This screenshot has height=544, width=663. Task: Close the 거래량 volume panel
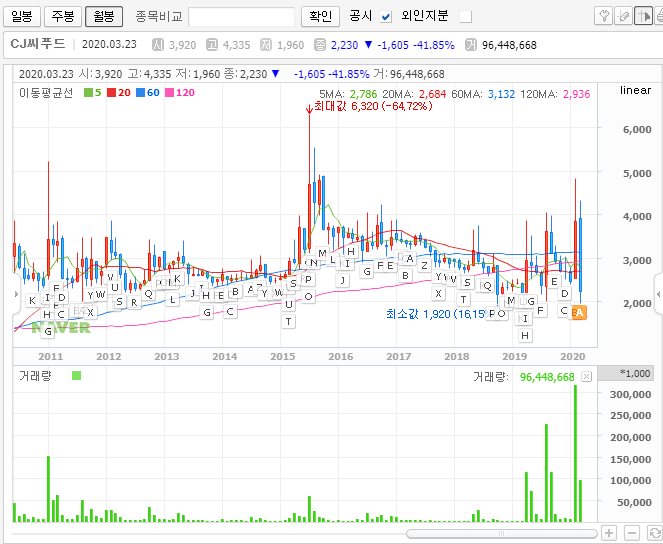[586, 377]
